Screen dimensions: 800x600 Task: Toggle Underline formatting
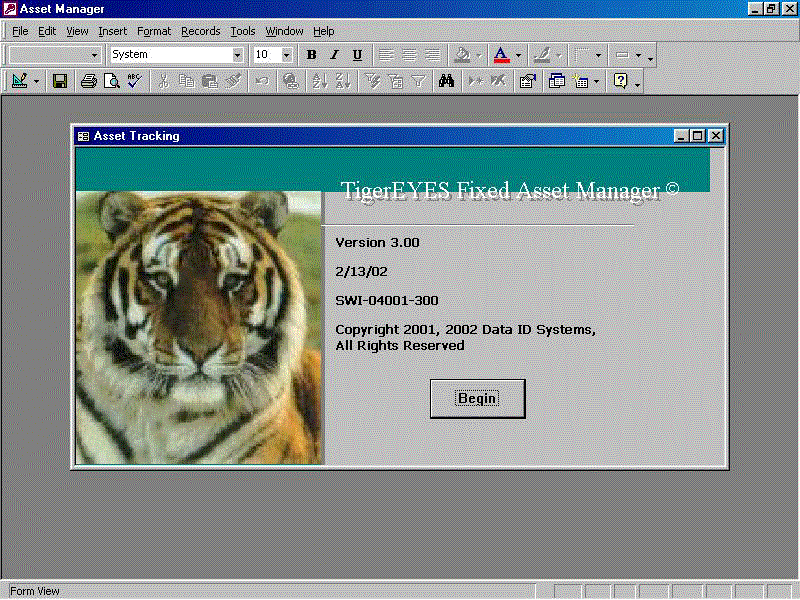click(x=357, y=55)
